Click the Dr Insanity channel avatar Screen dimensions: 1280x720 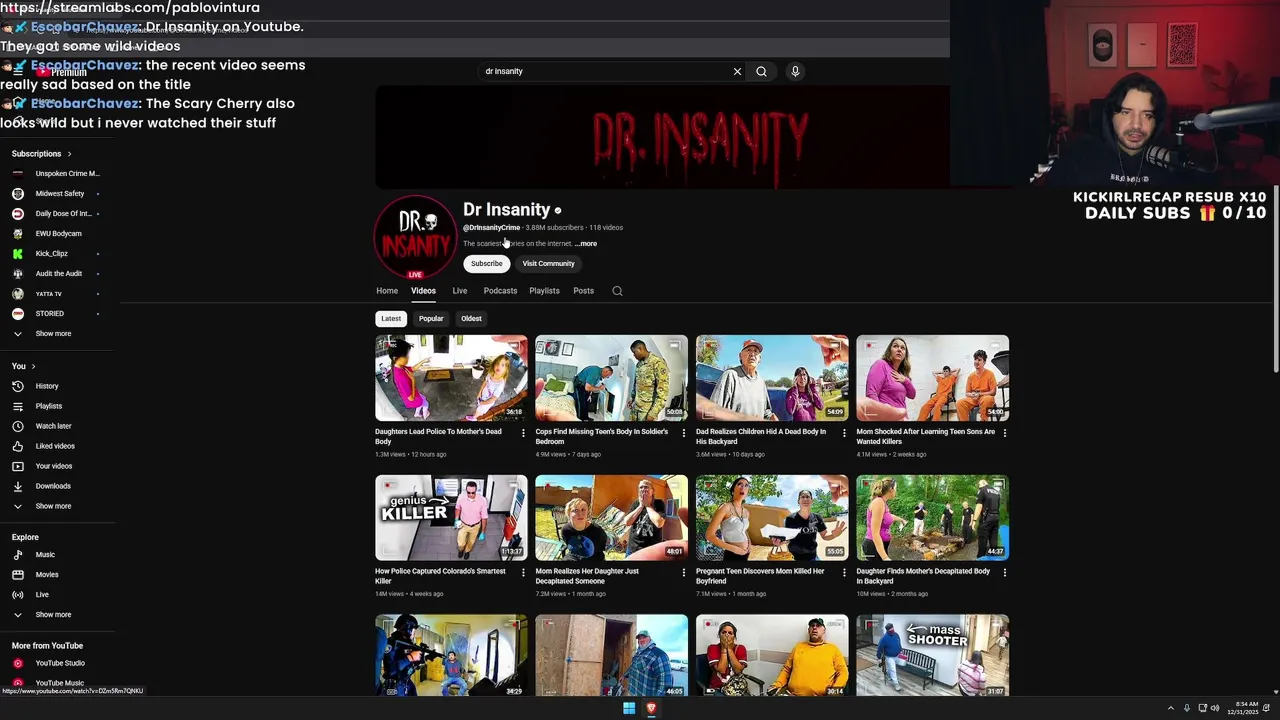tap(415, 237)
